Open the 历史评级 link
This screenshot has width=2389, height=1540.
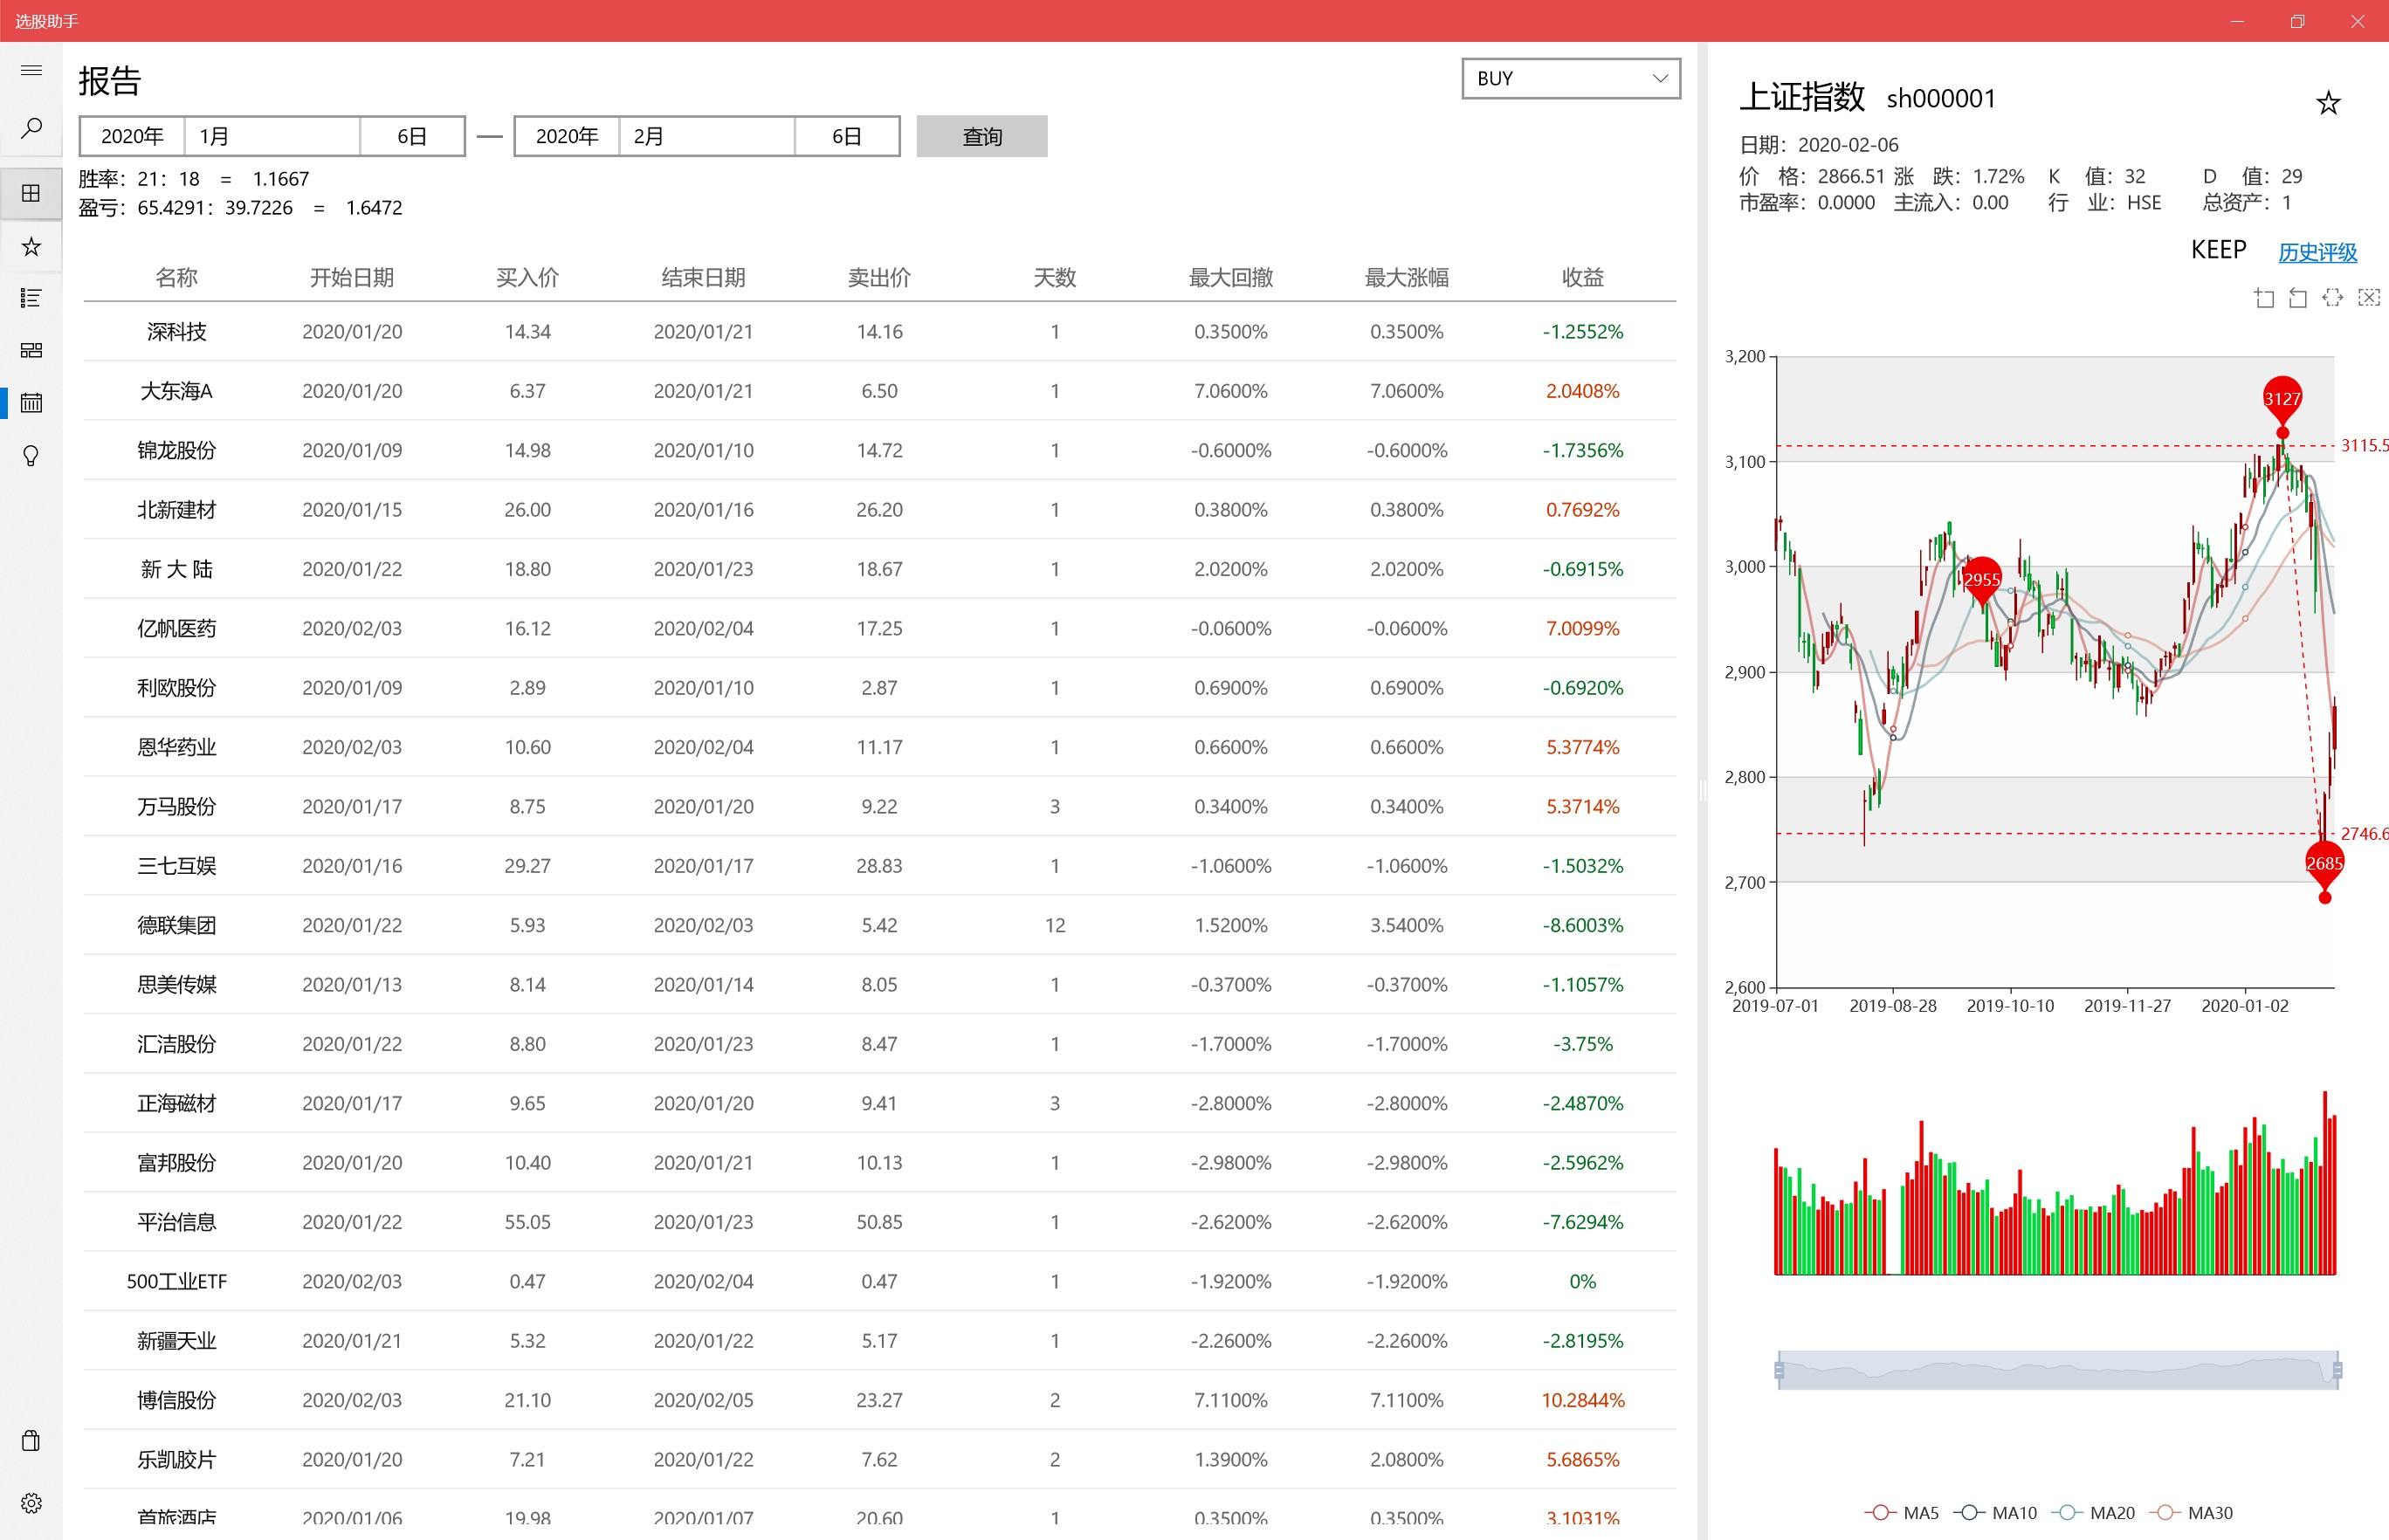point(2317,252)
